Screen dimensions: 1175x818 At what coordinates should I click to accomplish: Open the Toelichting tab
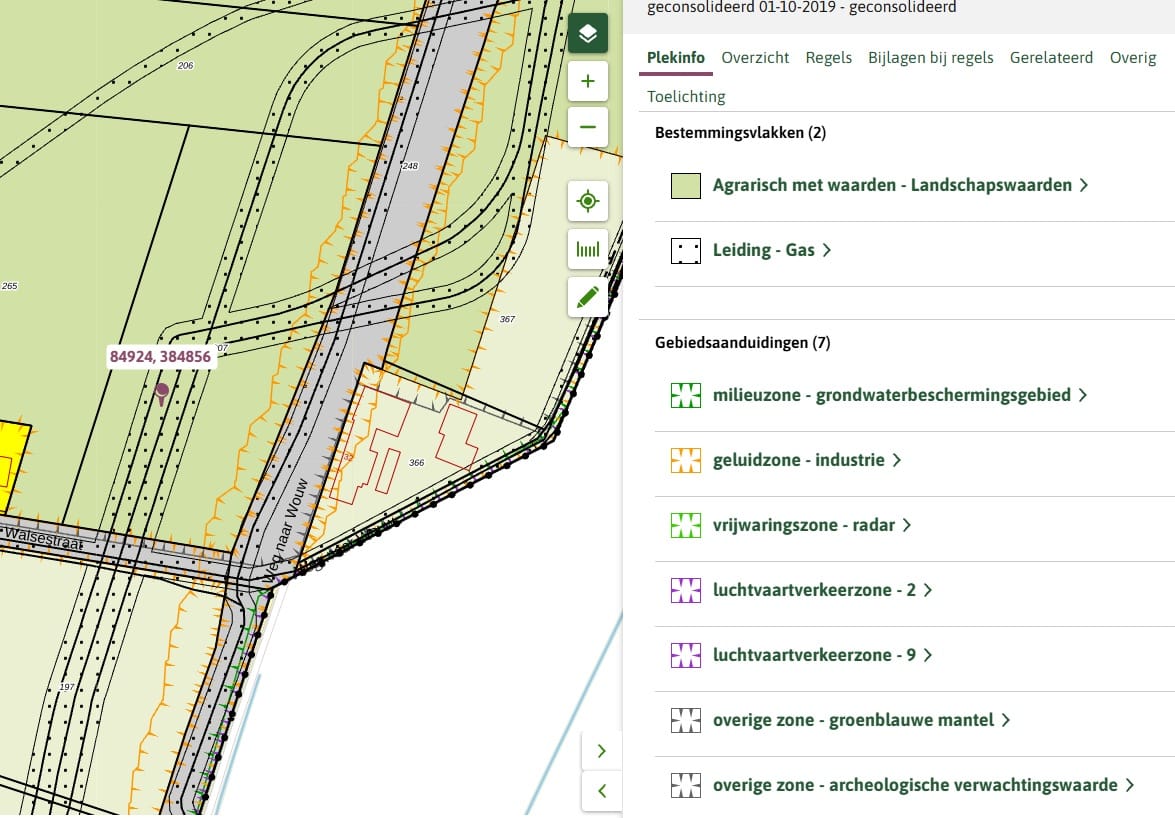(685, 97)
